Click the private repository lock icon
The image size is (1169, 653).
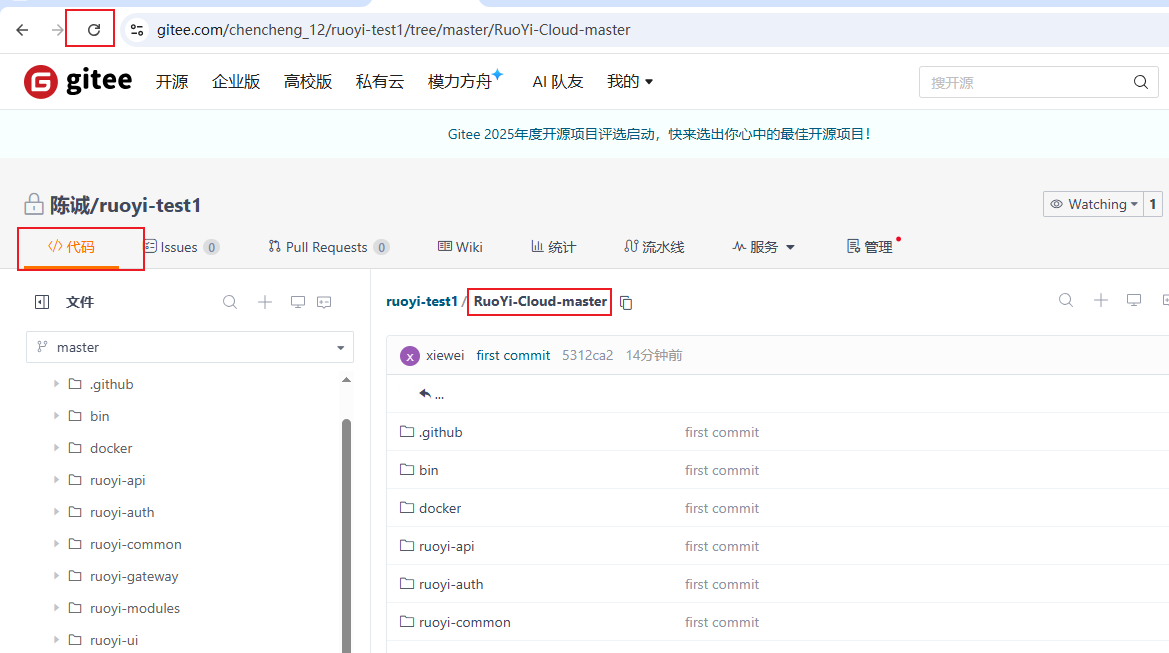[x=34, y=204]
